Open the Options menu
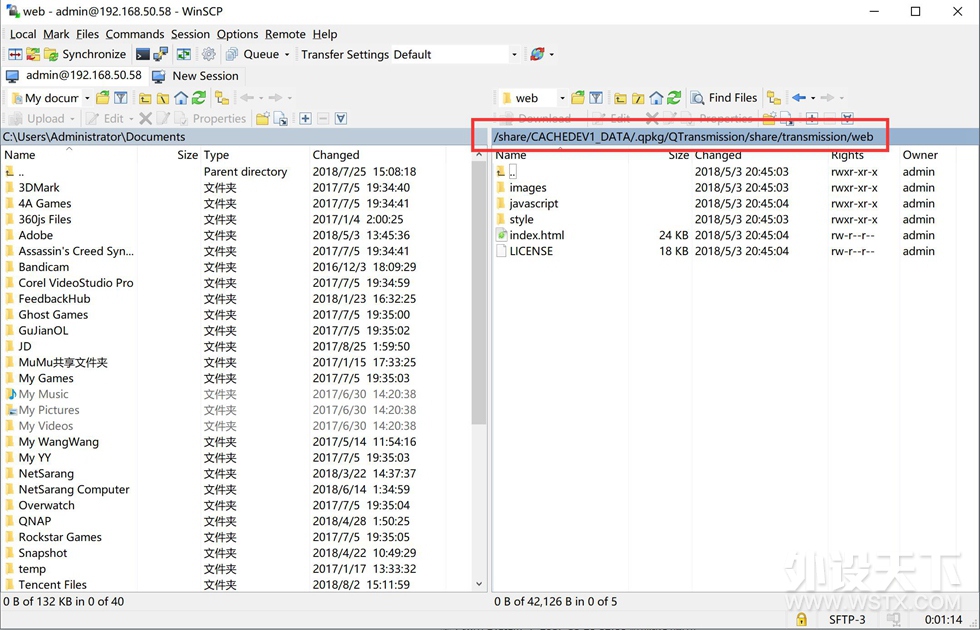The image size is (980, 630). pos(238,34)
